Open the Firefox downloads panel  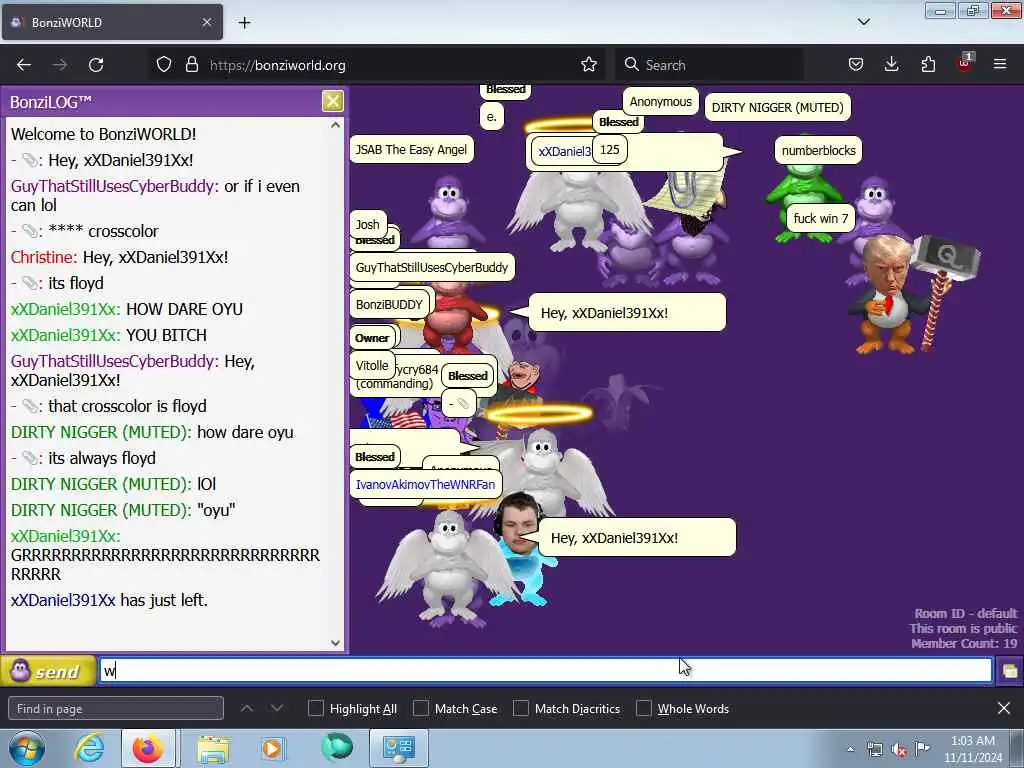click(x=891, y=65)
